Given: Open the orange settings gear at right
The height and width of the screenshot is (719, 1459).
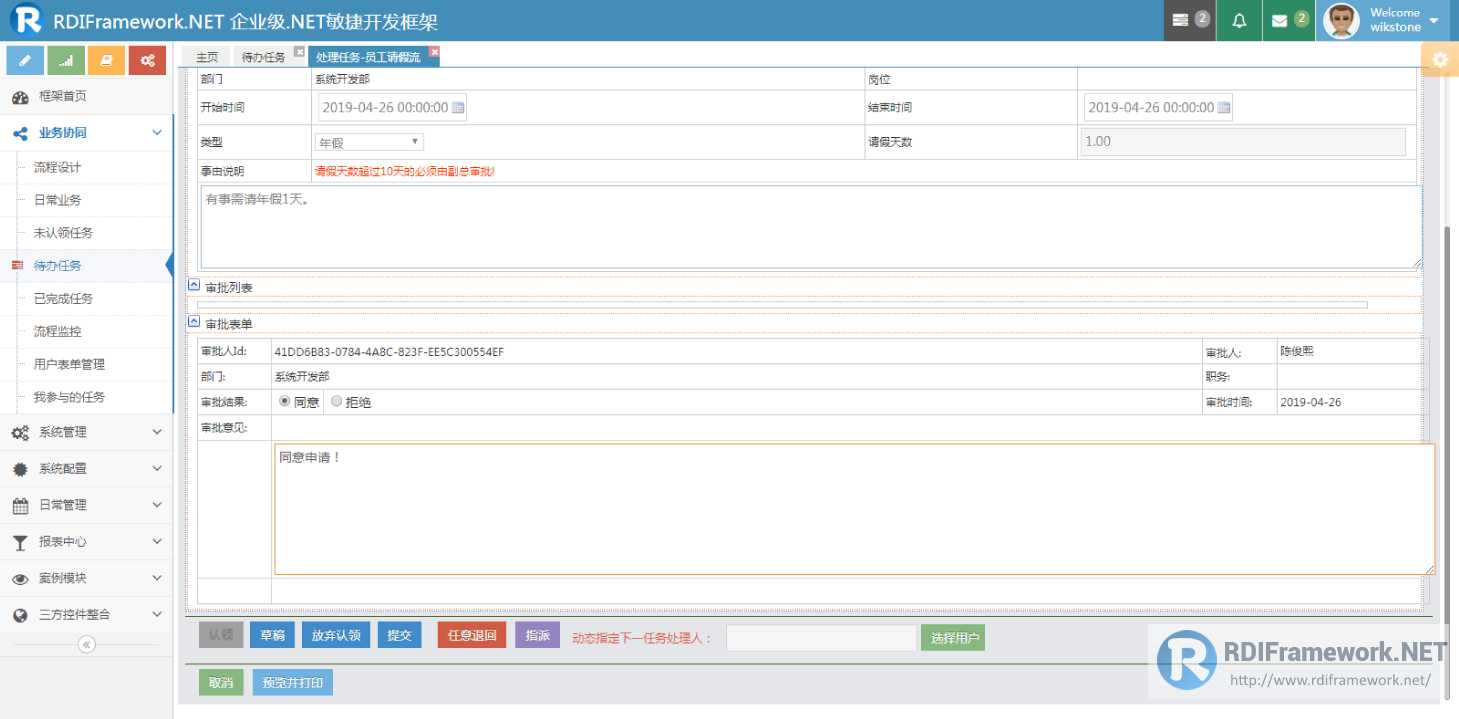Looking at the screenshot, I should point(1440,60).
